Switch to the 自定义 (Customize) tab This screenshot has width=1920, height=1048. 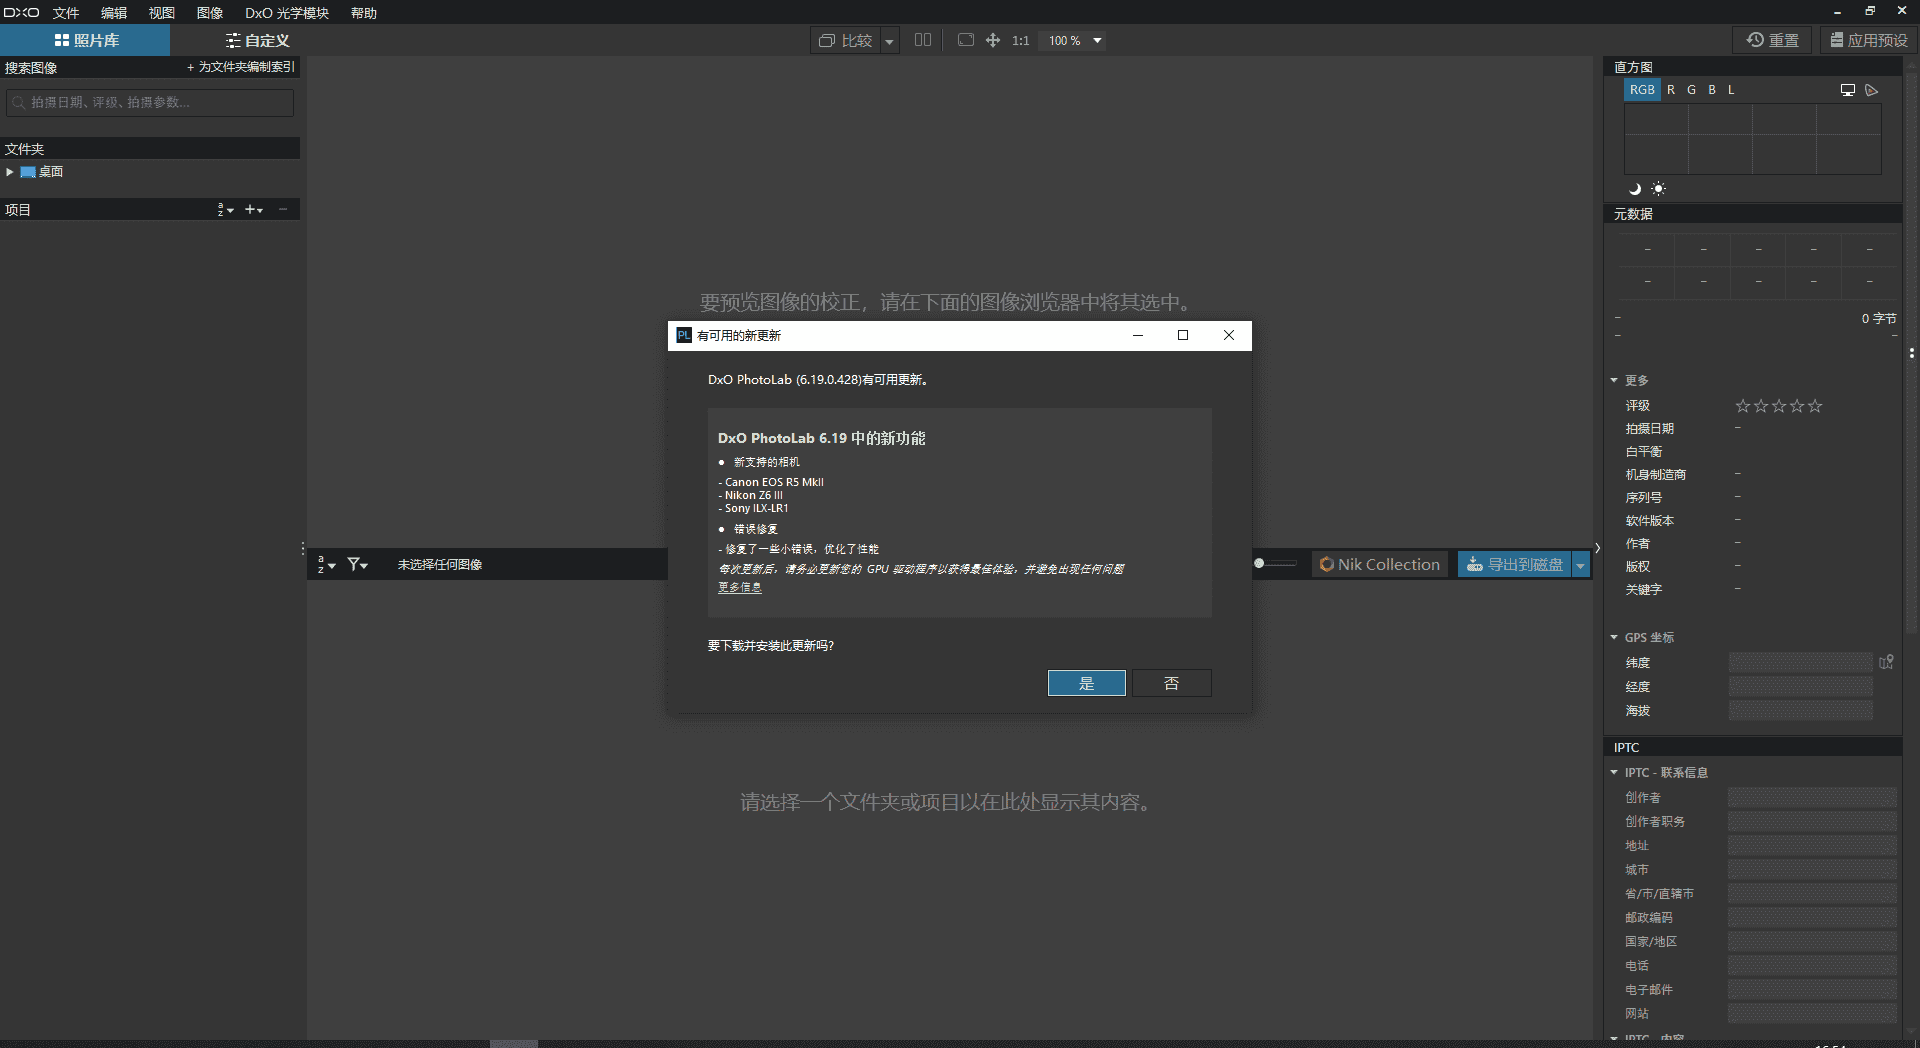(257, 40)
